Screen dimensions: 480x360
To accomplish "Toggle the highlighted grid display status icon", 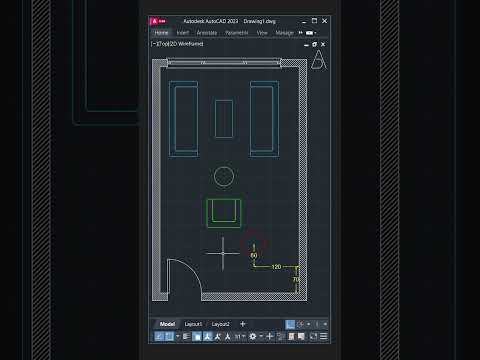I will point(290,324).
